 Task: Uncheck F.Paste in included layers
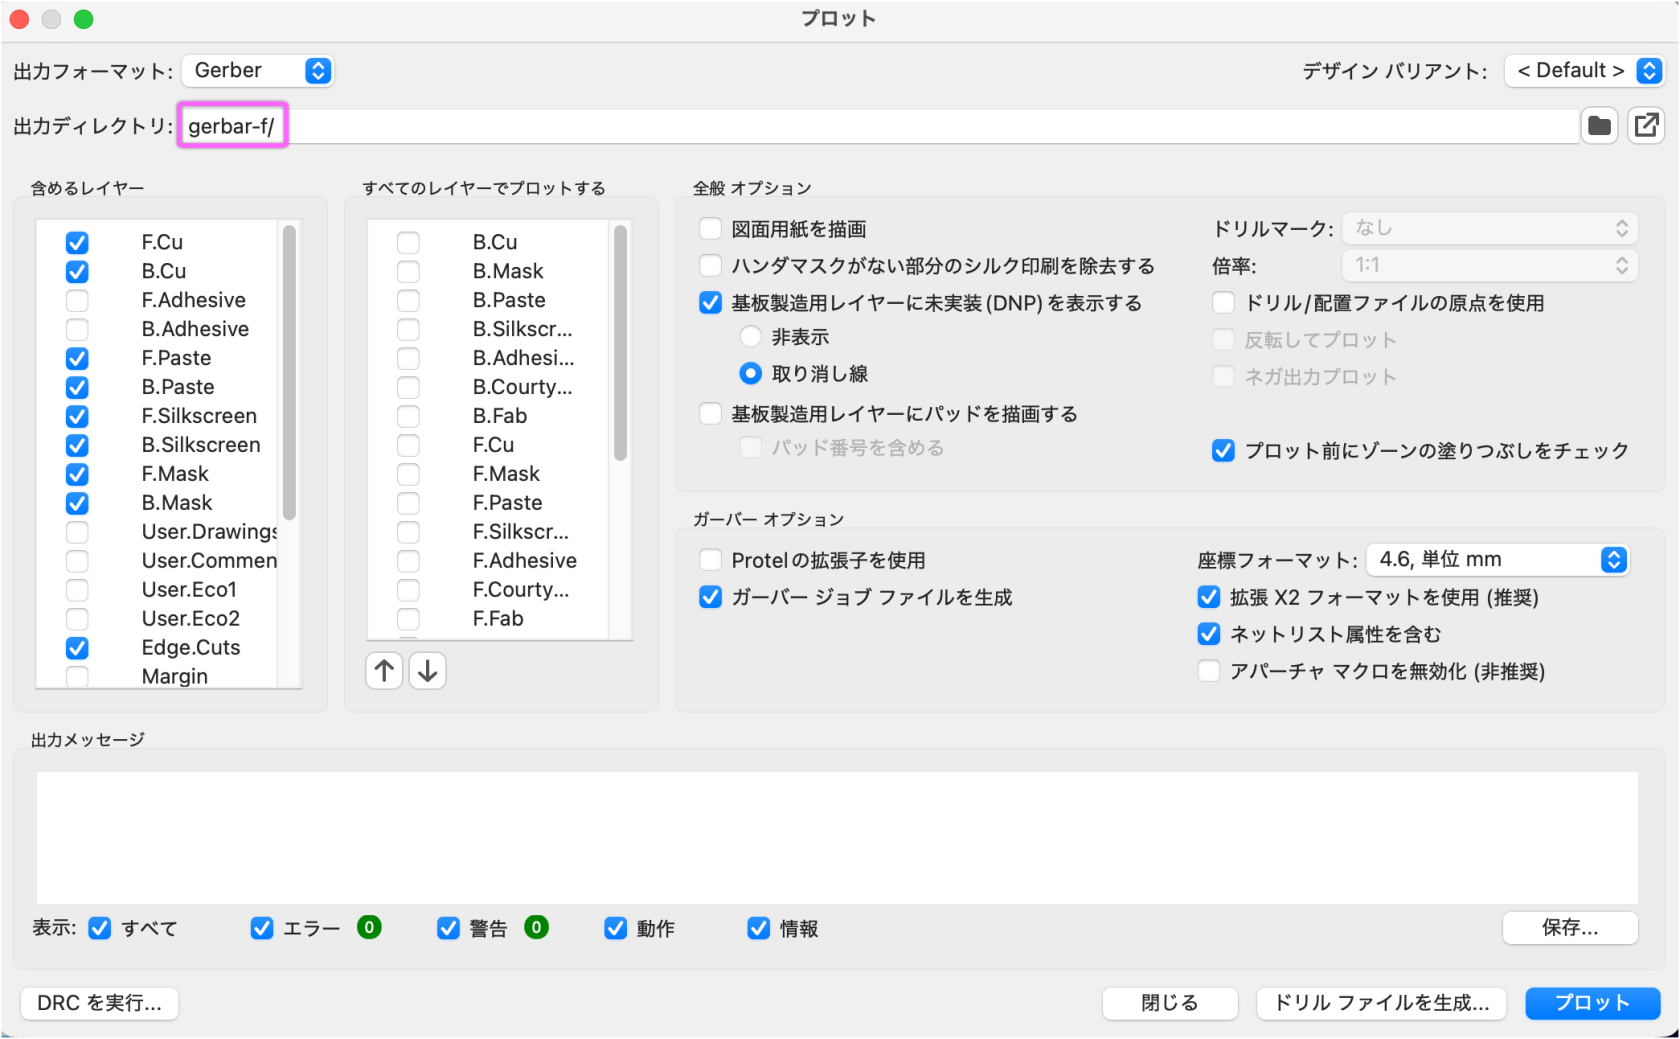pos(77,359)
